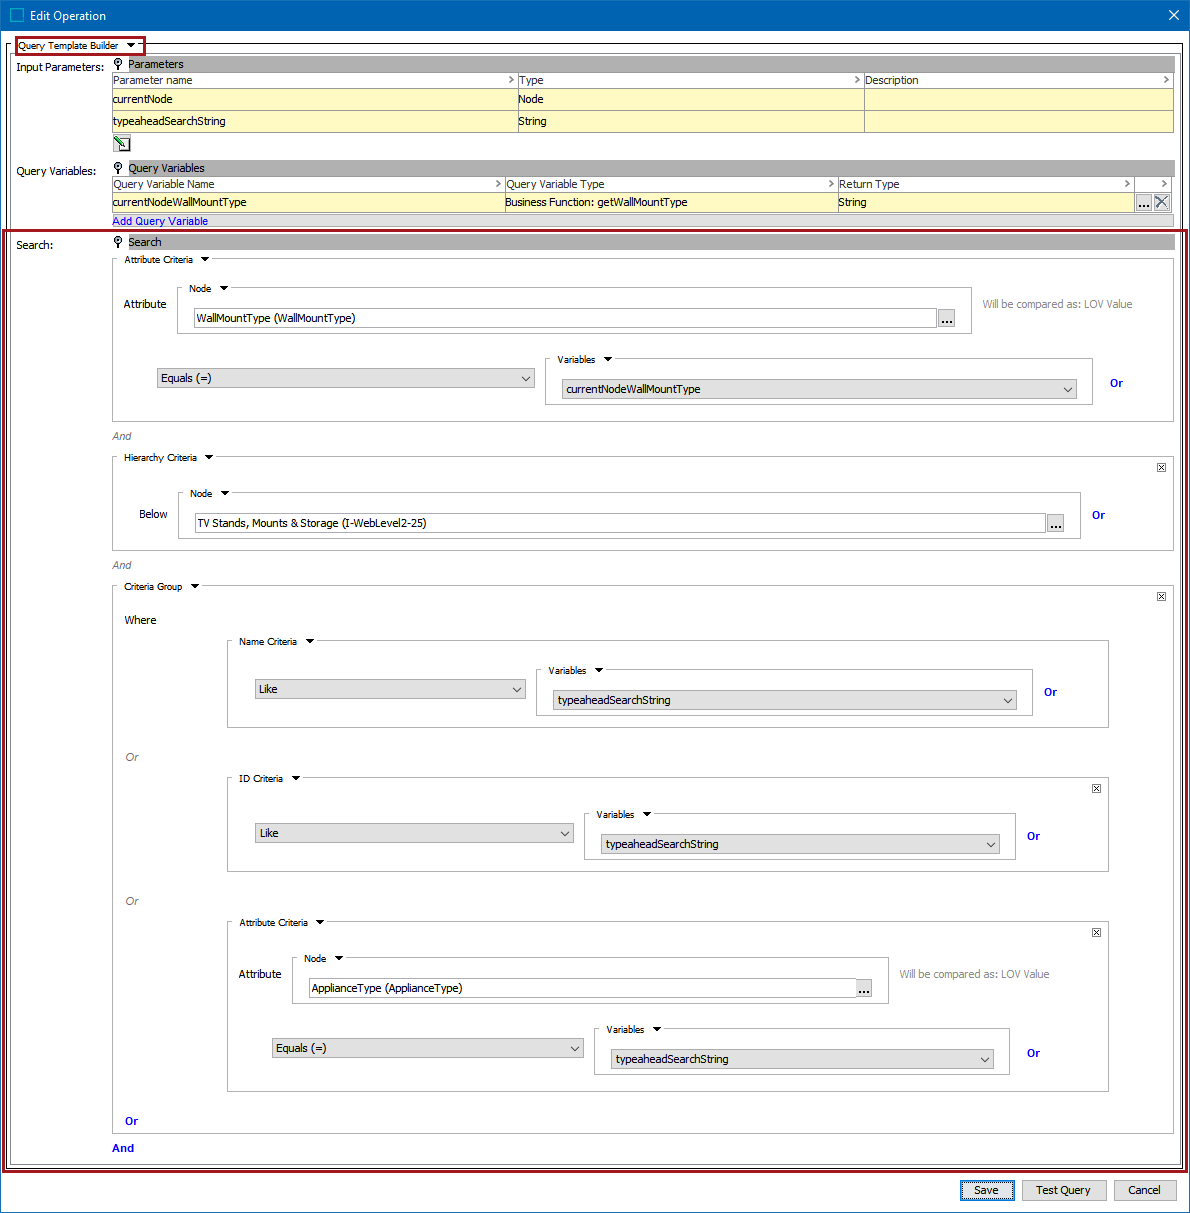Browse for ApplianceType attribute node
This screenshot has height=1213, width=1190.
tap(864, 988)
